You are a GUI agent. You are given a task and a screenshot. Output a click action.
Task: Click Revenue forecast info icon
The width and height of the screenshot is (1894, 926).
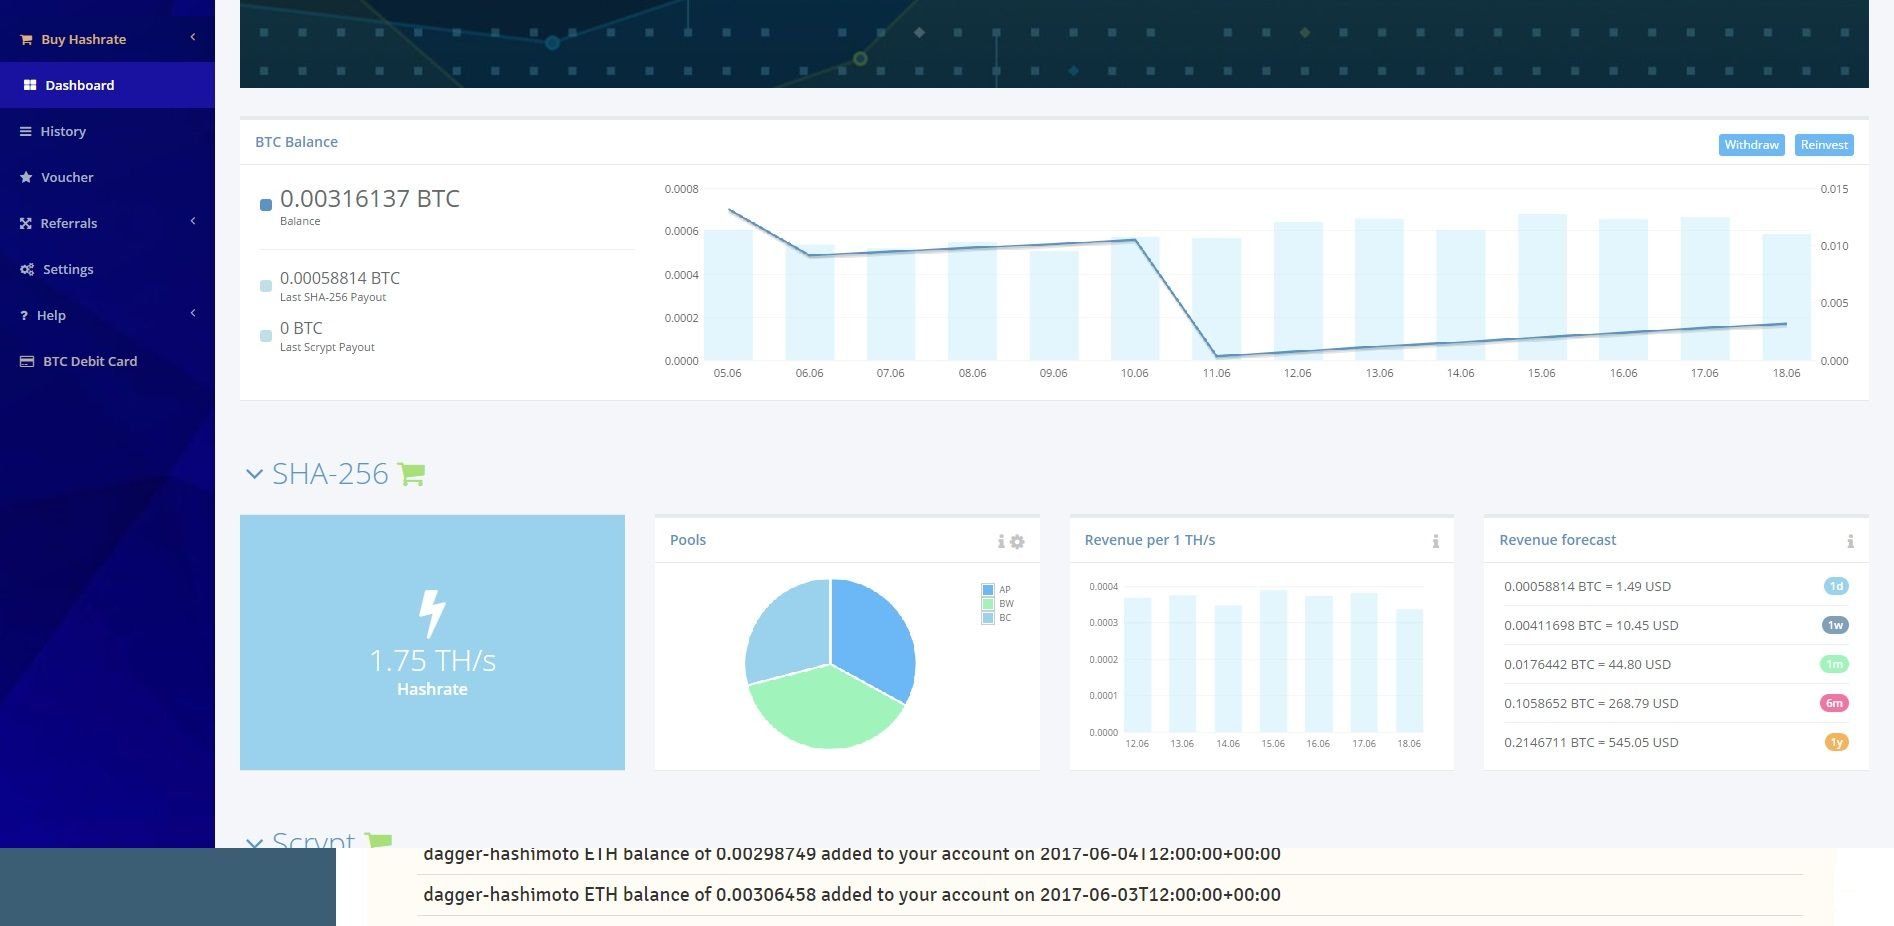[x=1850, y=541]
